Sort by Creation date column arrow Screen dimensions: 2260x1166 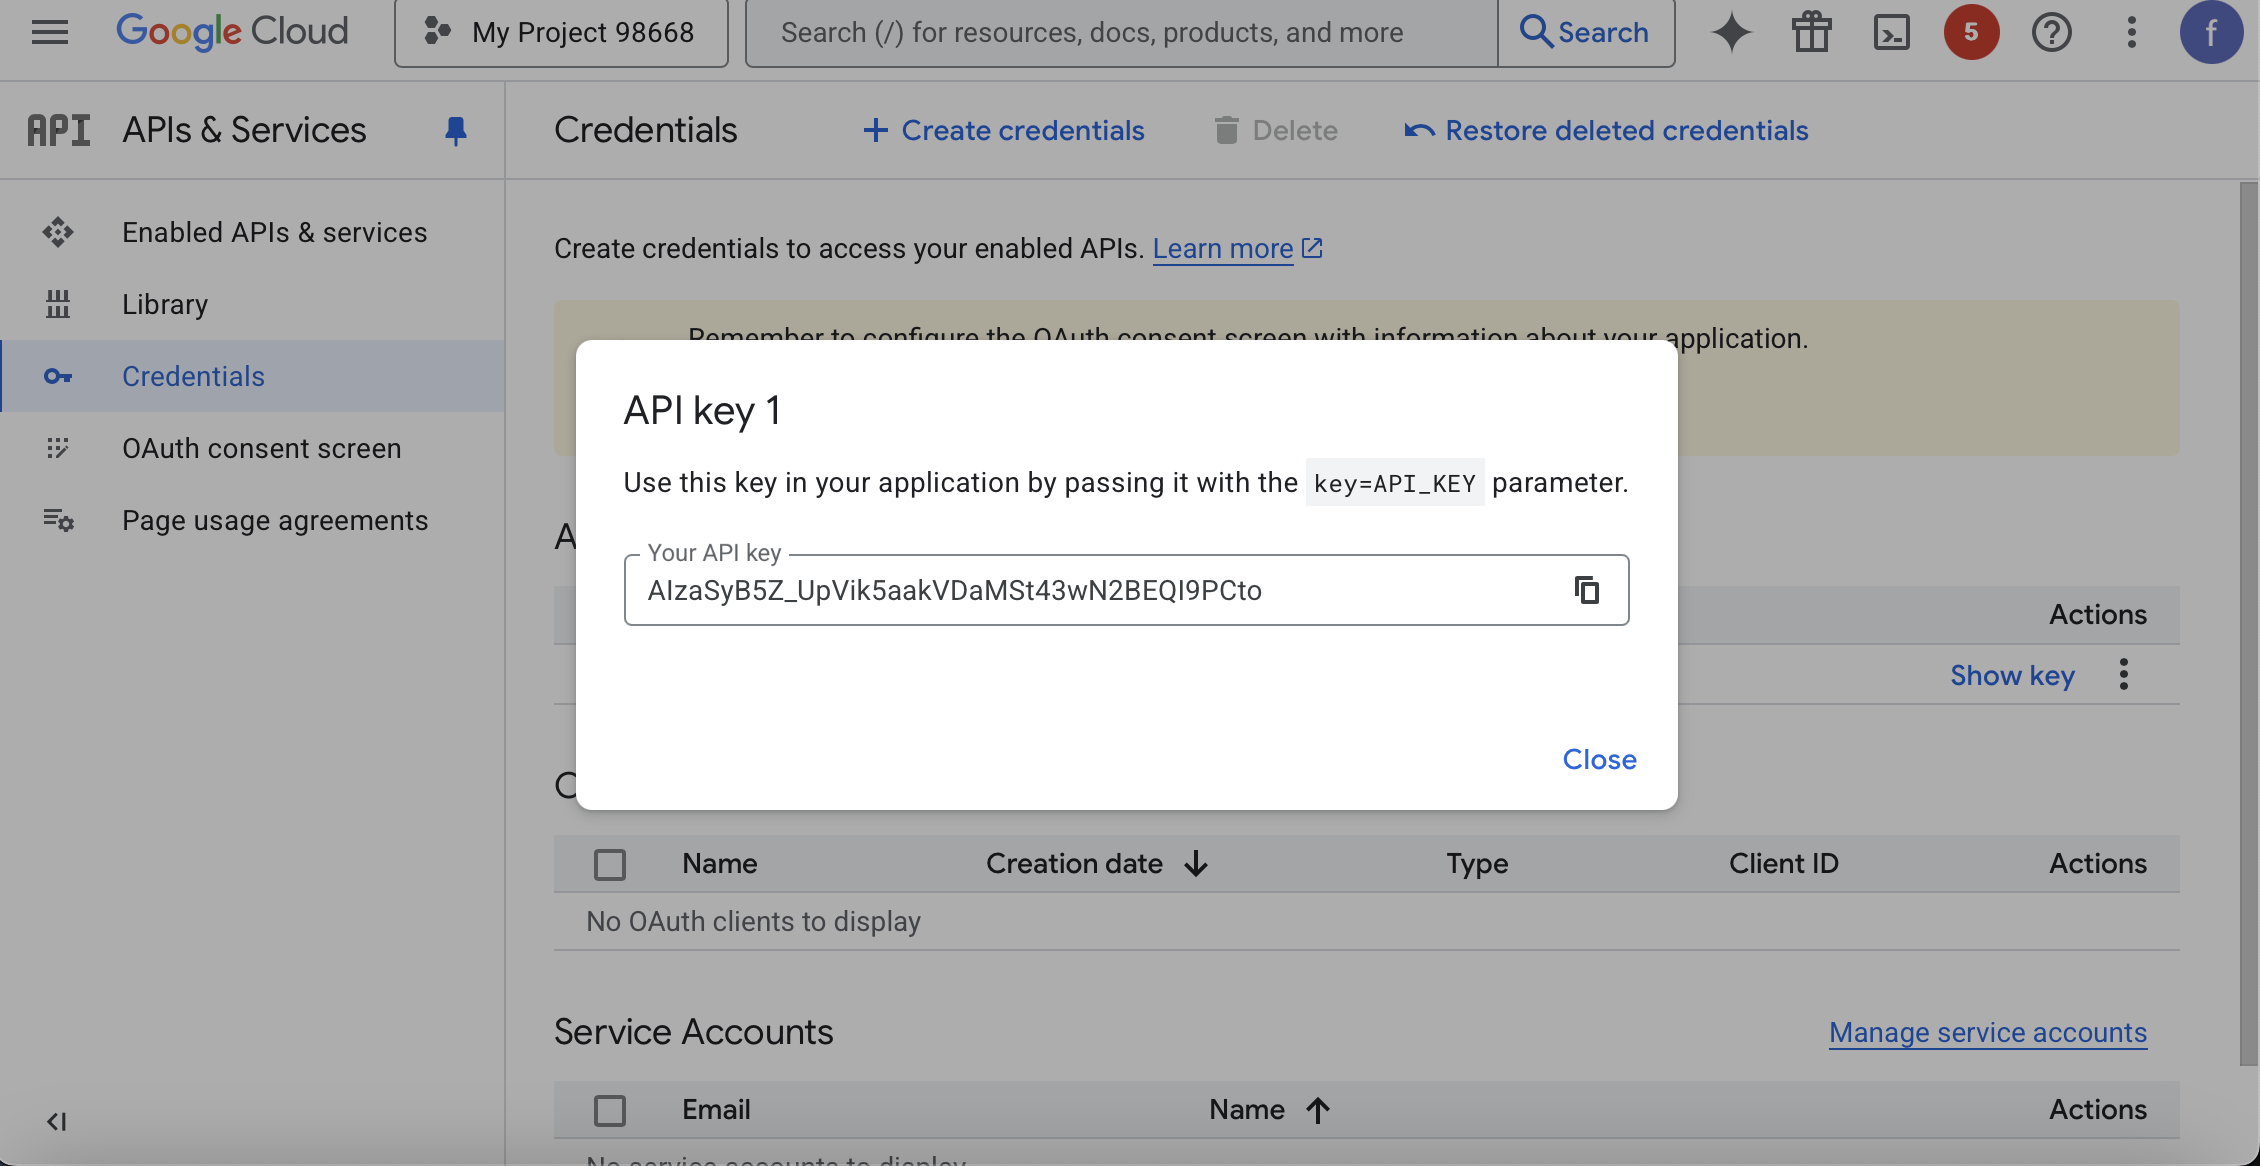[x=1196, y=864]
